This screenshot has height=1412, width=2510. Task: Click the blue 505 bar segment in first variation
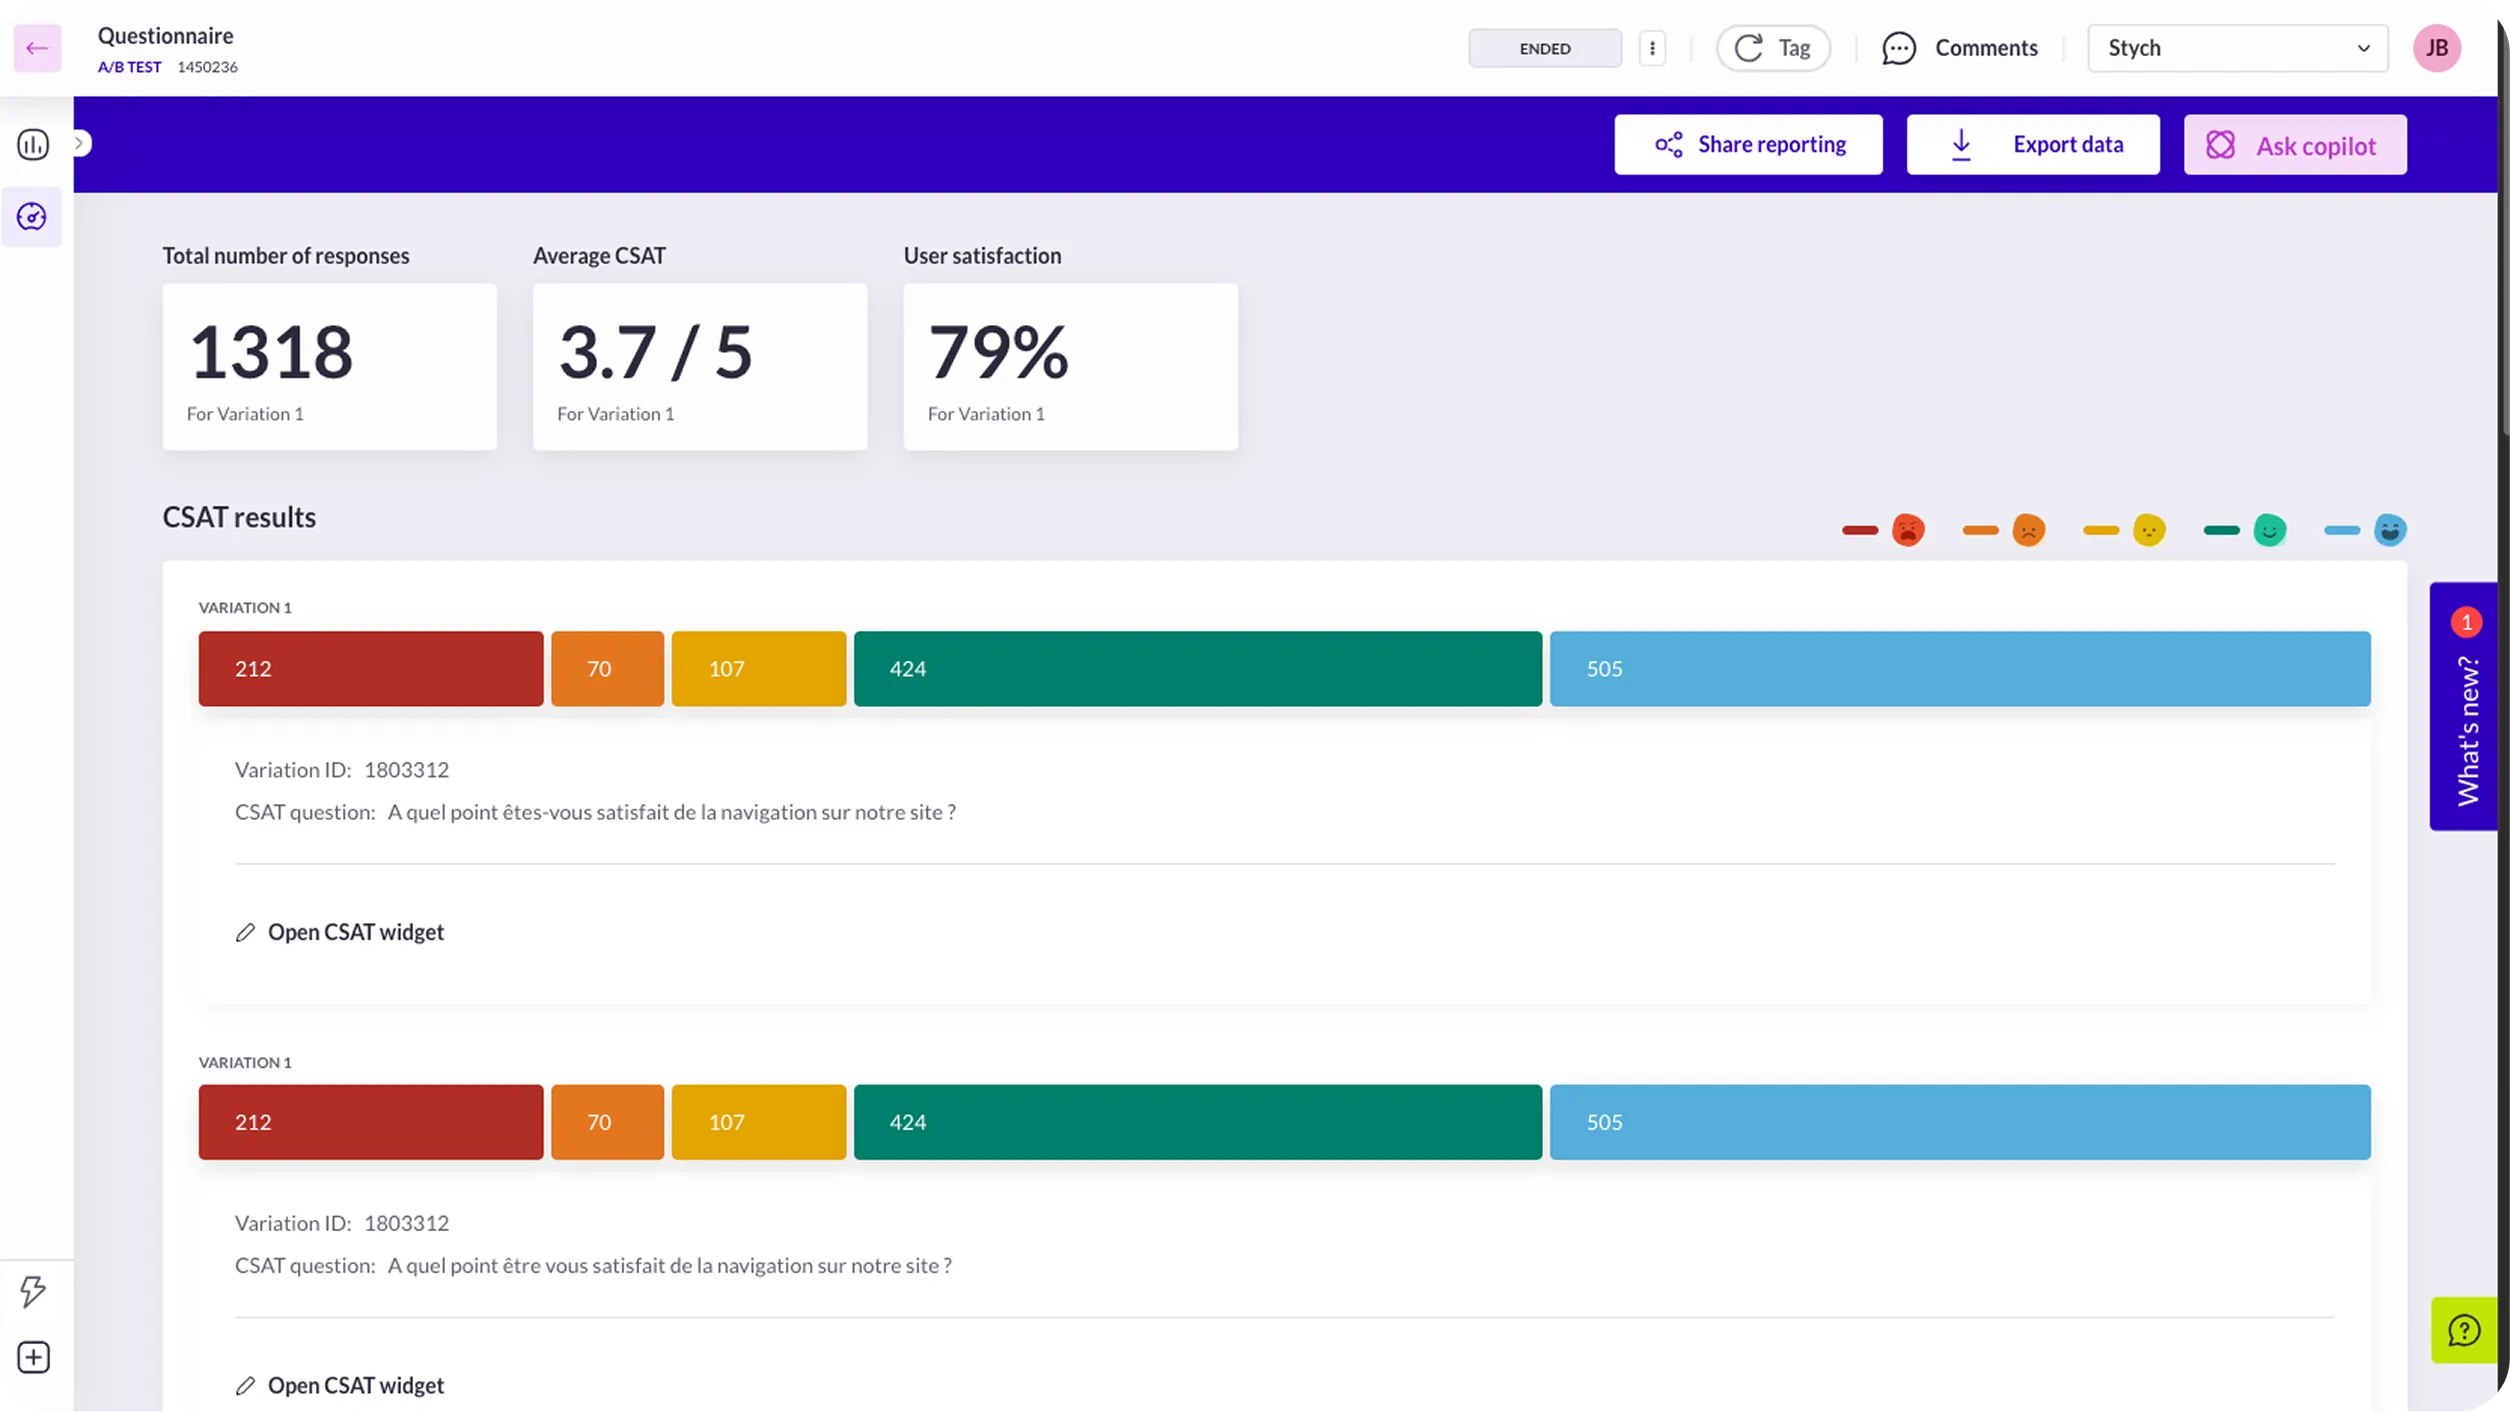coord(1960,669)
